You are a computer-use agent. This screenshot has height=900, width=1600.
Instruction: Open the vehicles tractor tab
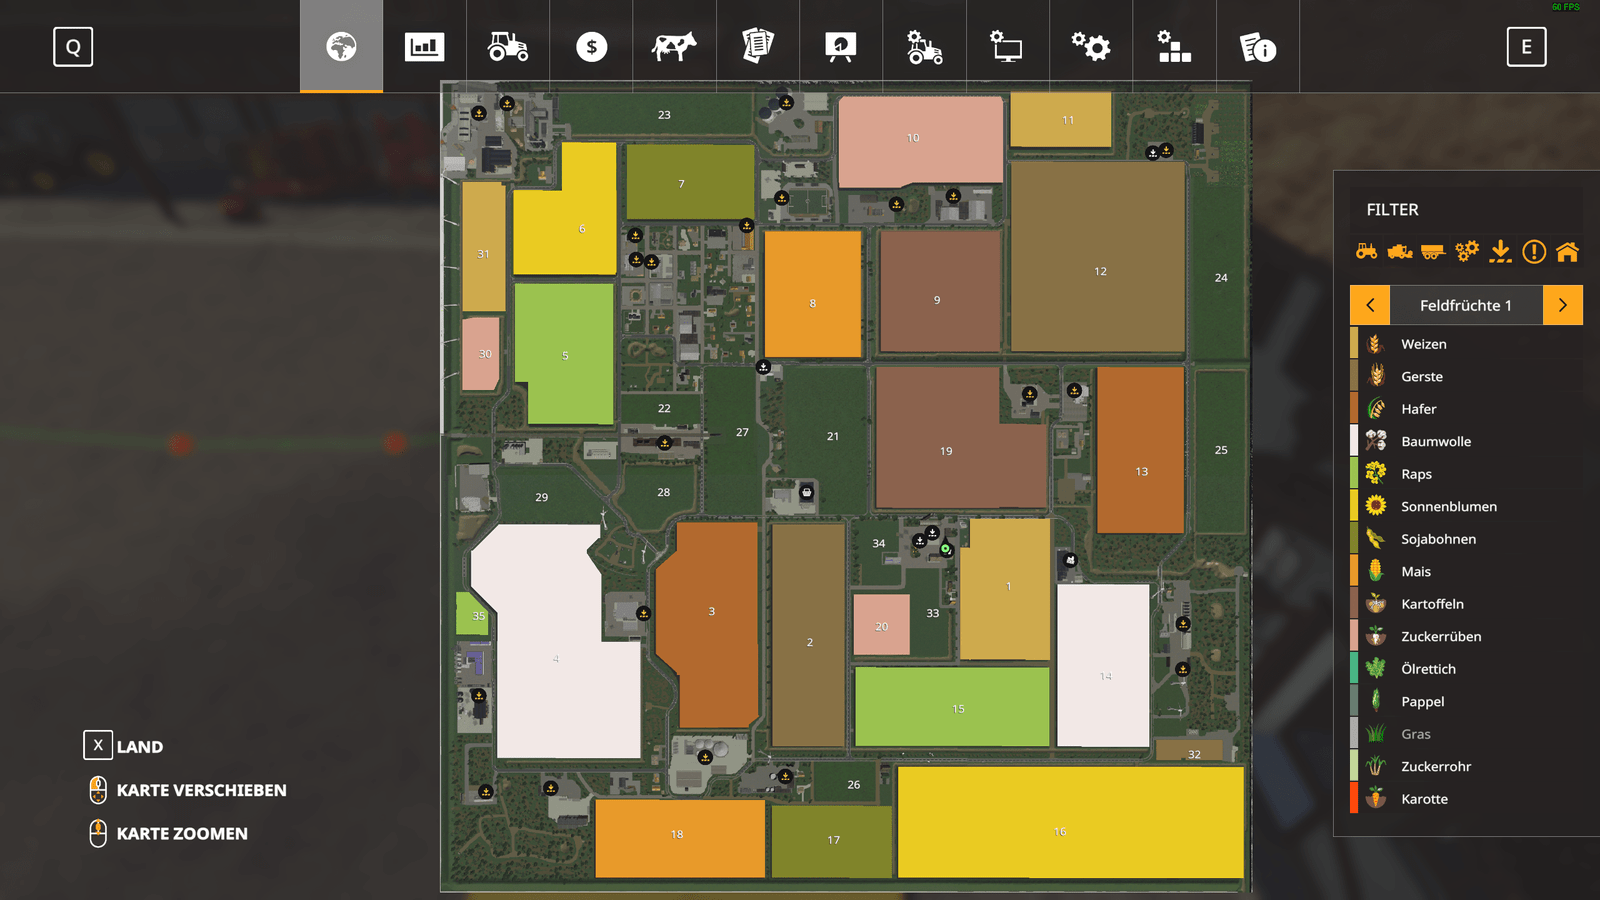[x=508, y=46]
